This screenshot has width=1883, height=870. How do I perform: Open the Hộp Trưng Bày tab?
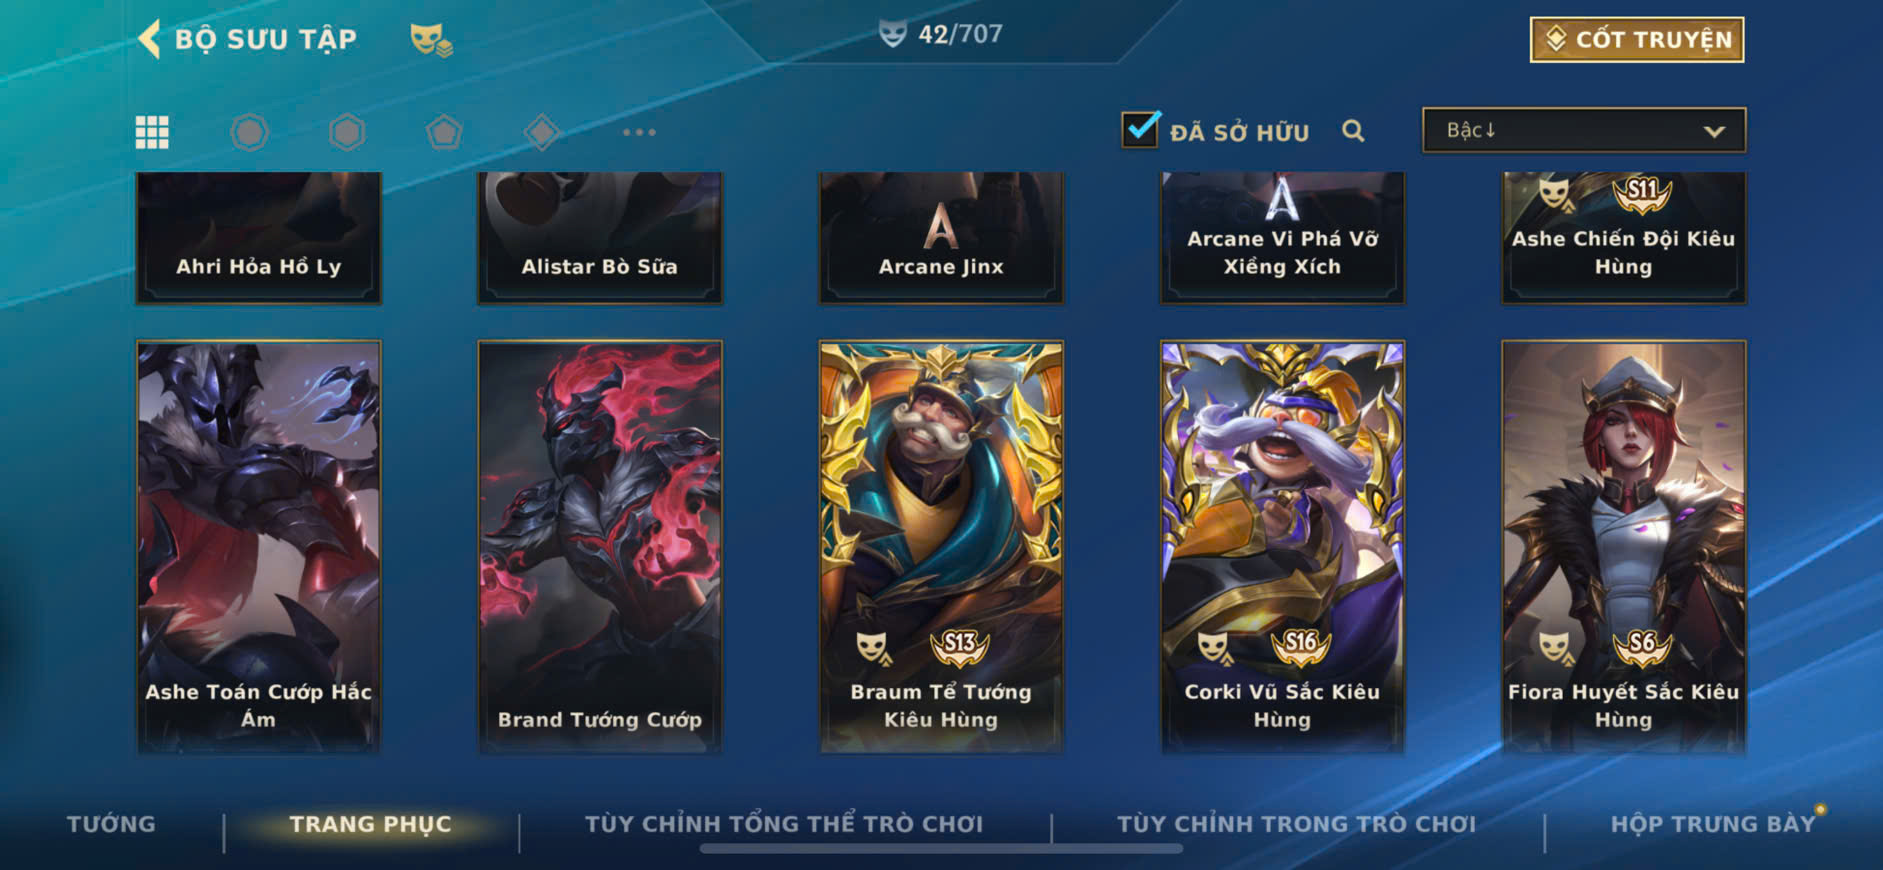1712,824
